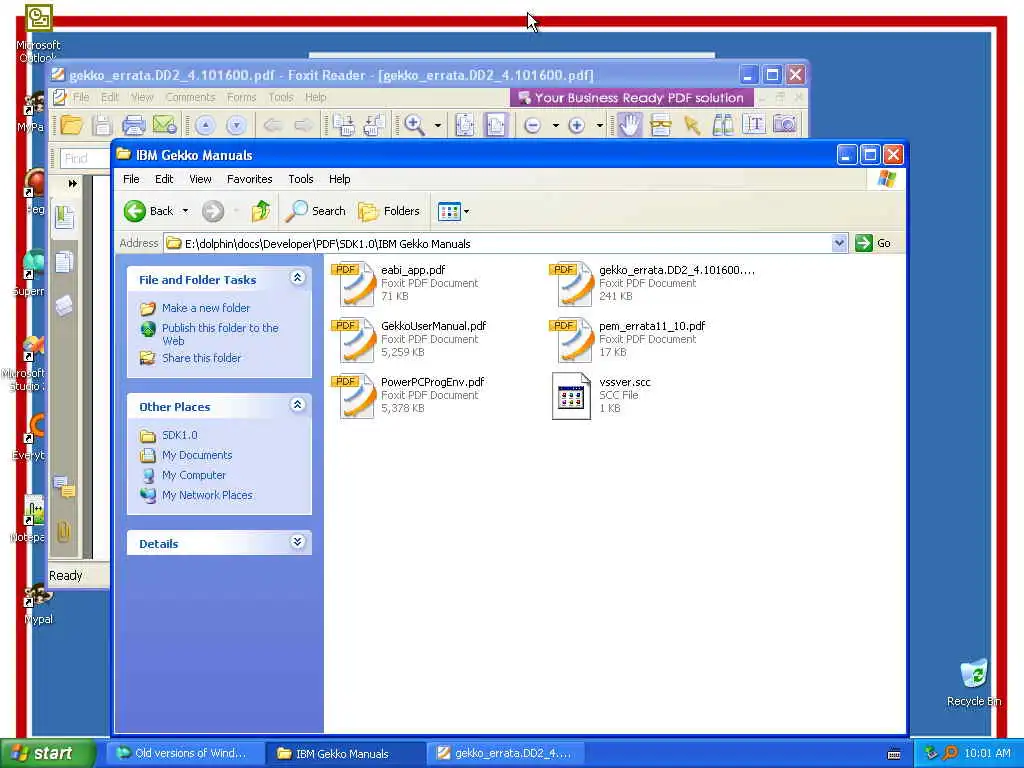This screenshot has height=768, width=1024.
Task: Open My Documents in Other Places
Action: coord(197,455)
